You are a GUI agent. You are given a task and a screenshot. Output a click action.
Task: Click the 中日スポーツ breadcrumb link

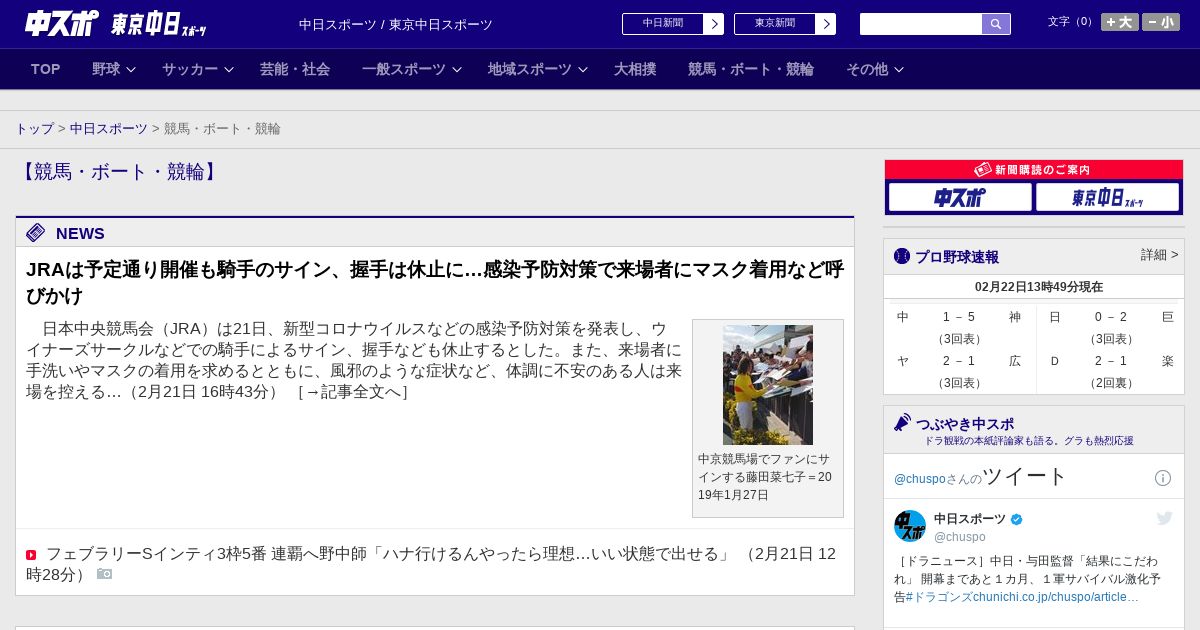pyautogui.click(x=109, y=129)
